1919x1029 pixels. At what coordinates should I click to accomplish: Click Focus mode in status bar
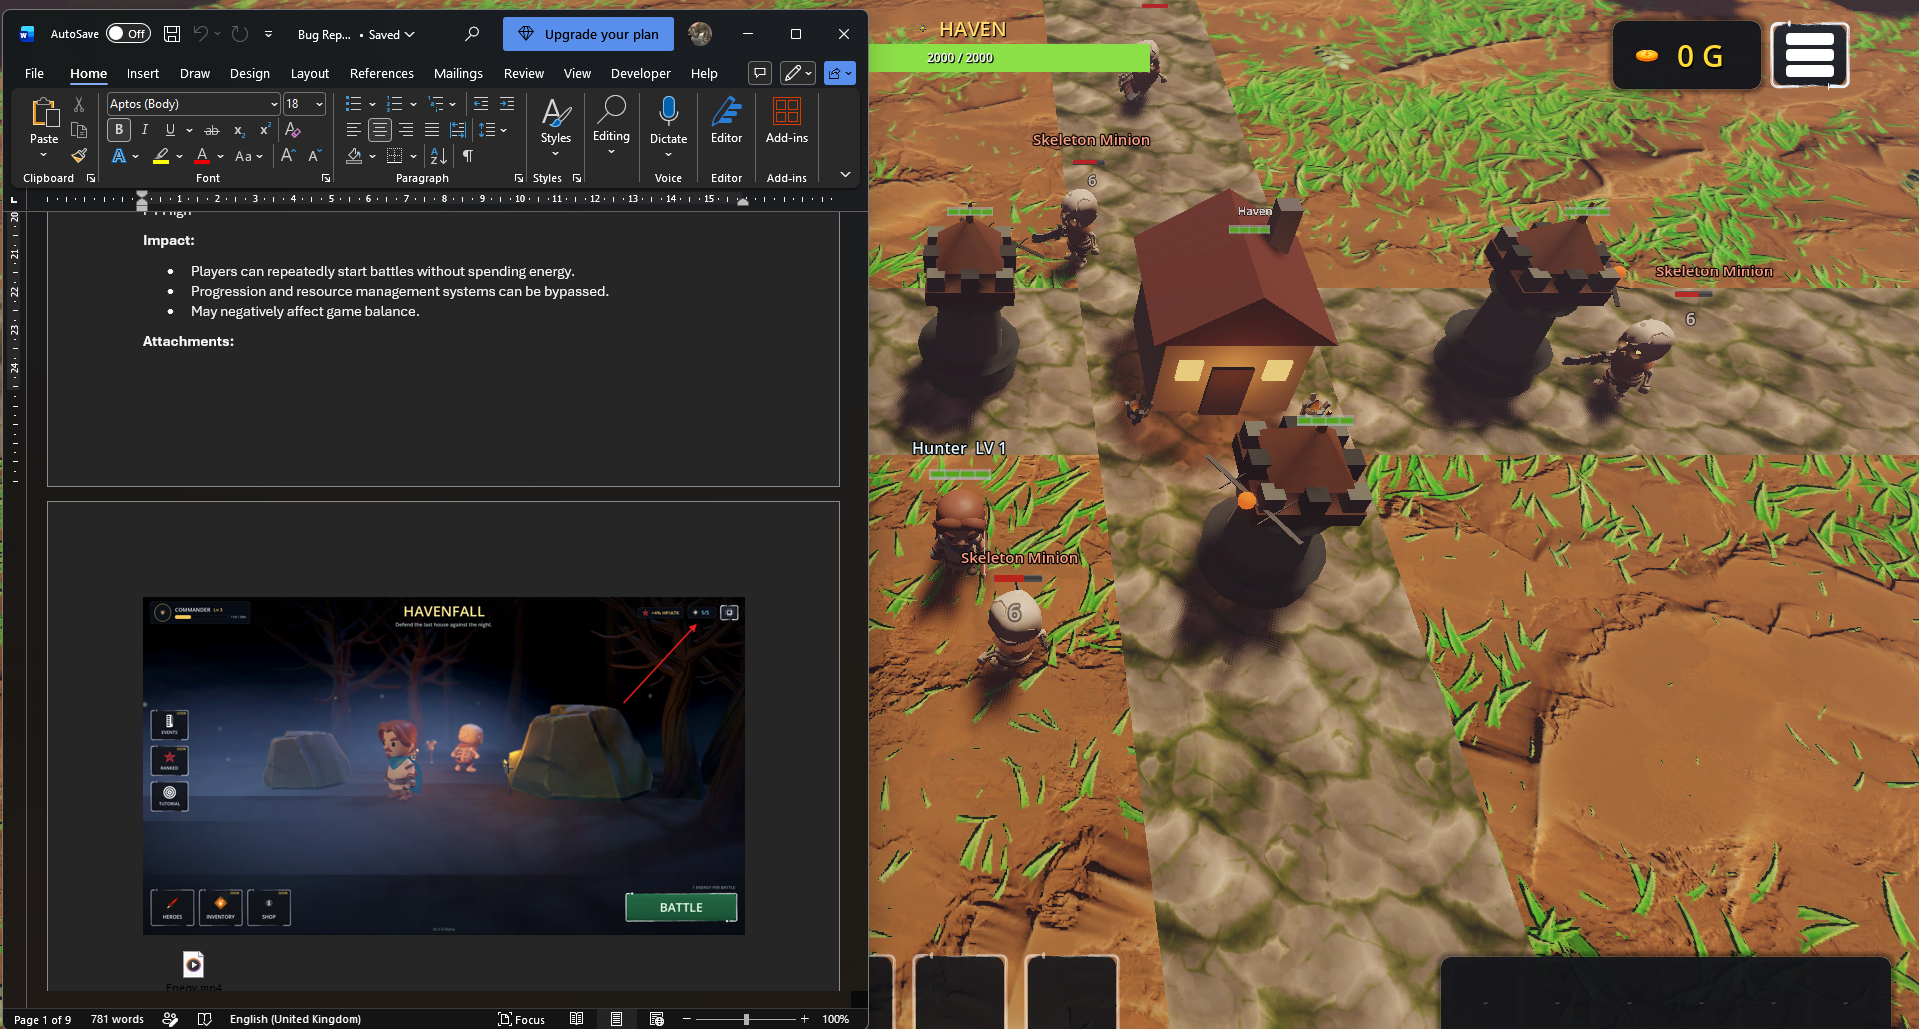[x=522, y=1019]
